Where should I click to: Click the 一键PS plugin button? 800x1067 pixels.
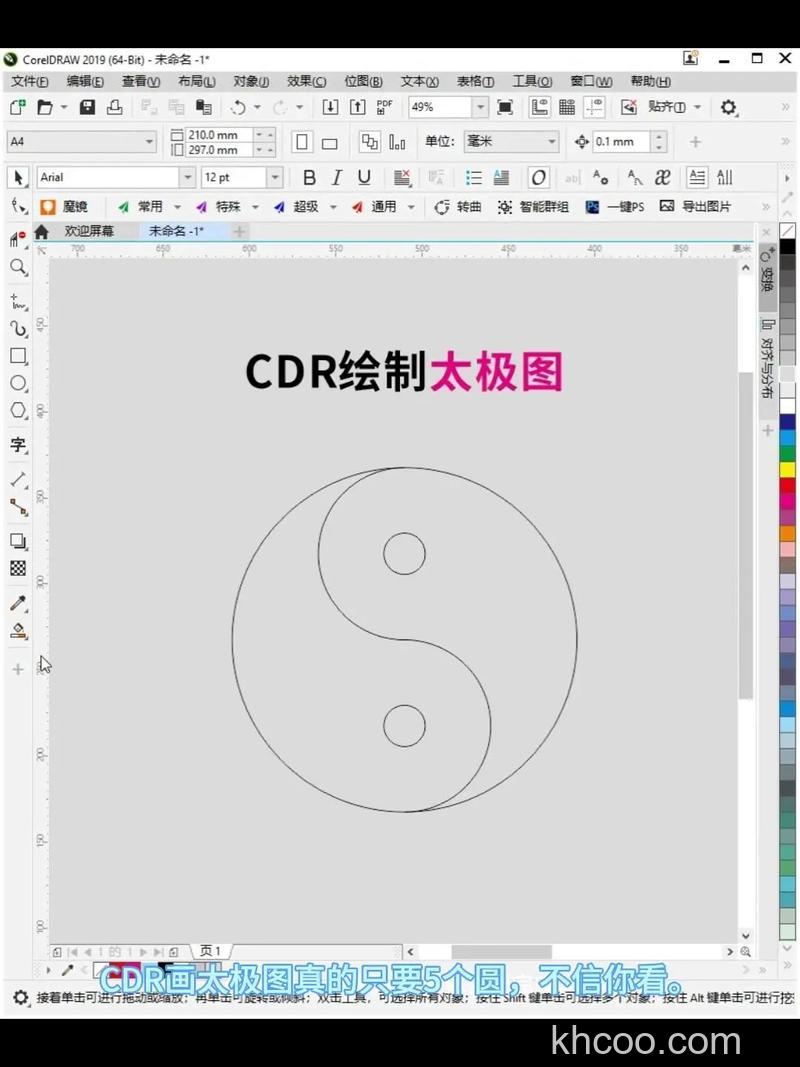coord(618,207)
